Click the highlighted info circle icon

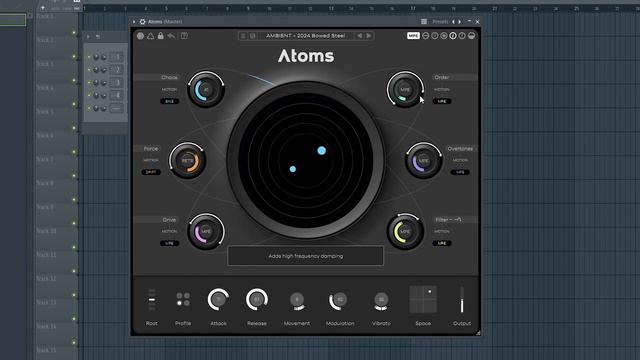coord(453,36)
